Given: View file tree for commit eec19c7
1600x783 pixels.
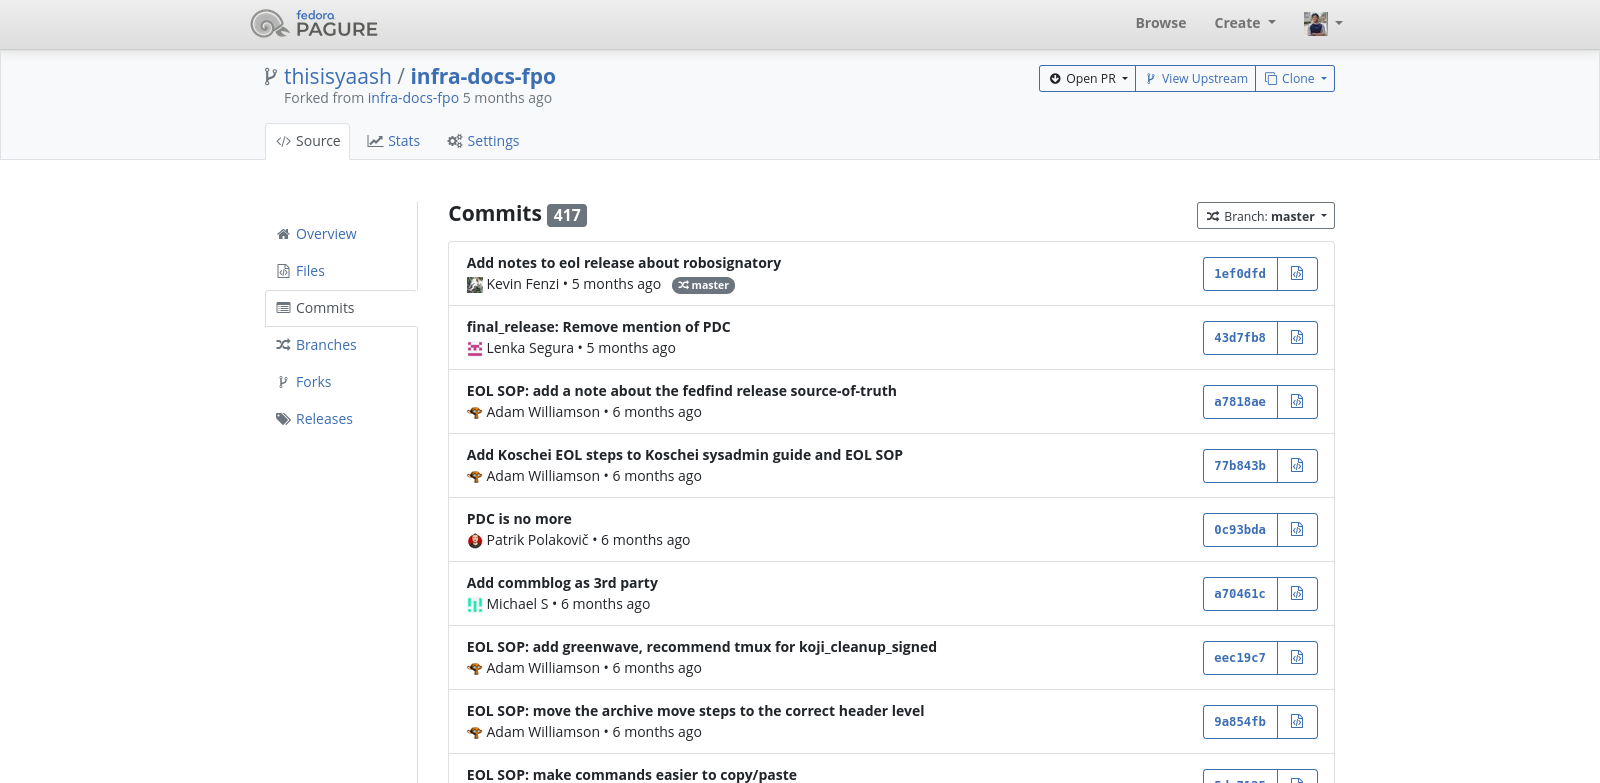Looking at the screenshot, I should (1297, 658).
